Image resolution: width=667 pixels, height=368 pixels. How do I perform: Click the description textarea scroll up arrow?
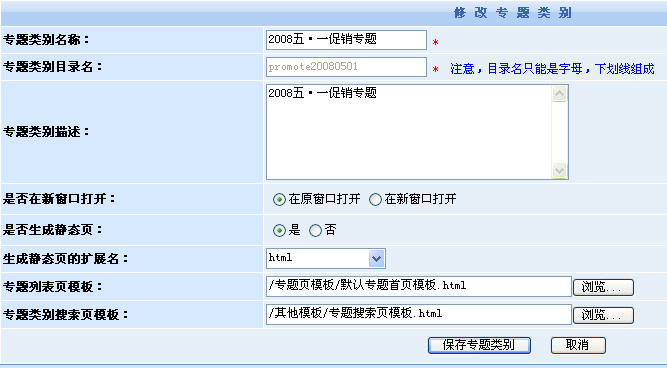[x=559, y=94]
